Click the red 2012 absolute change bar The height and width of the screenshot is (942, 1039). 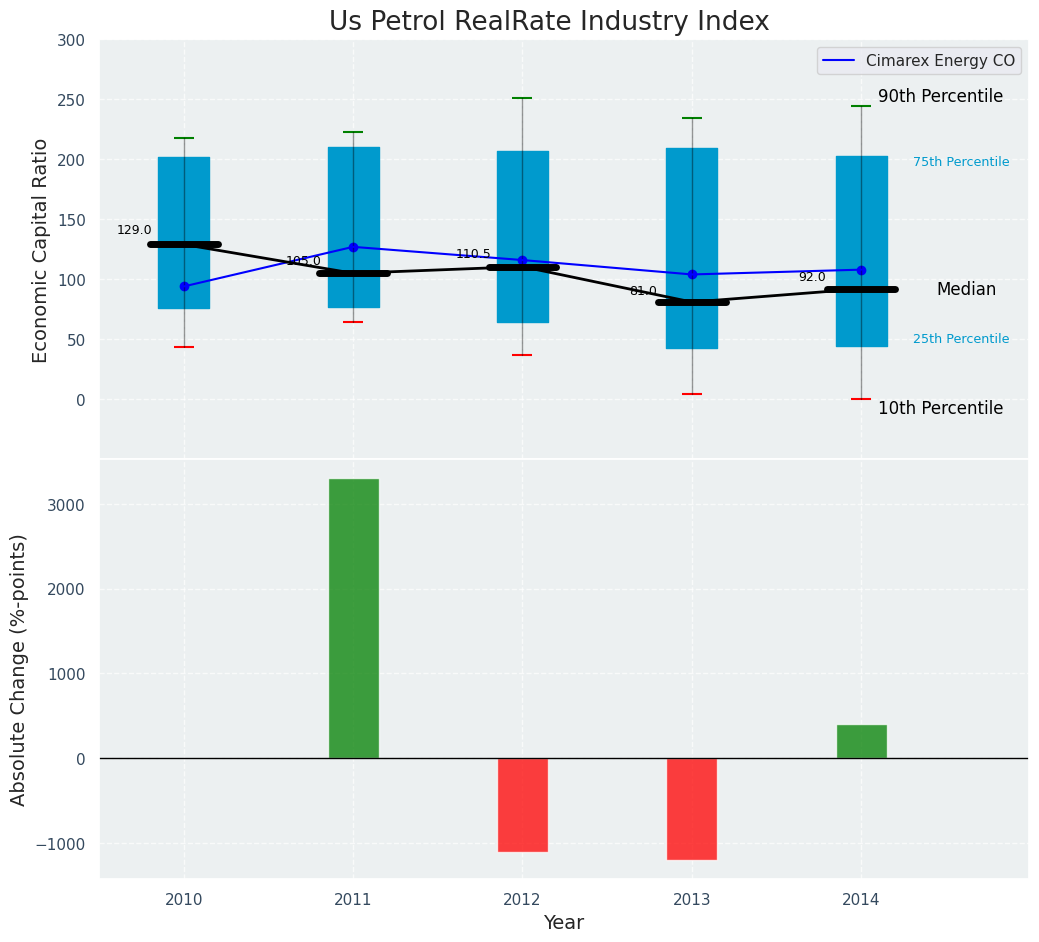(x=522, y=804)
